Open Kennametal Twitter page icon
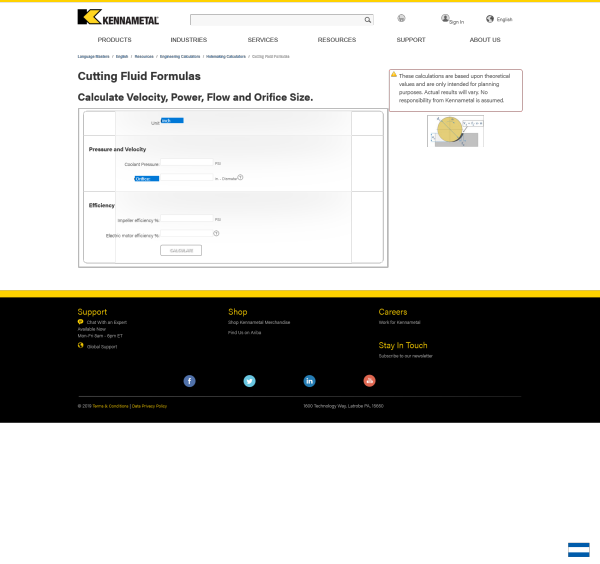The image size is (600, 564). [249, 381]
